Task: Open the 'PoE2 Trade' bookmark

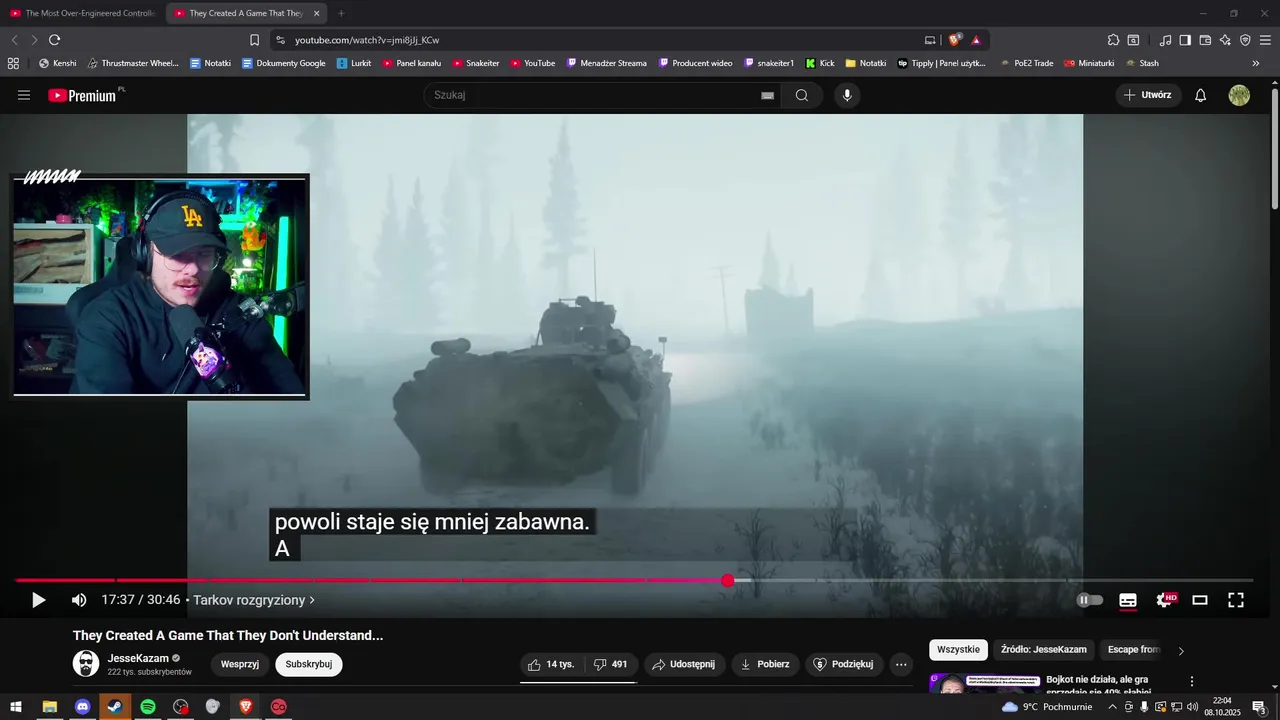Action: (1027, 63)
